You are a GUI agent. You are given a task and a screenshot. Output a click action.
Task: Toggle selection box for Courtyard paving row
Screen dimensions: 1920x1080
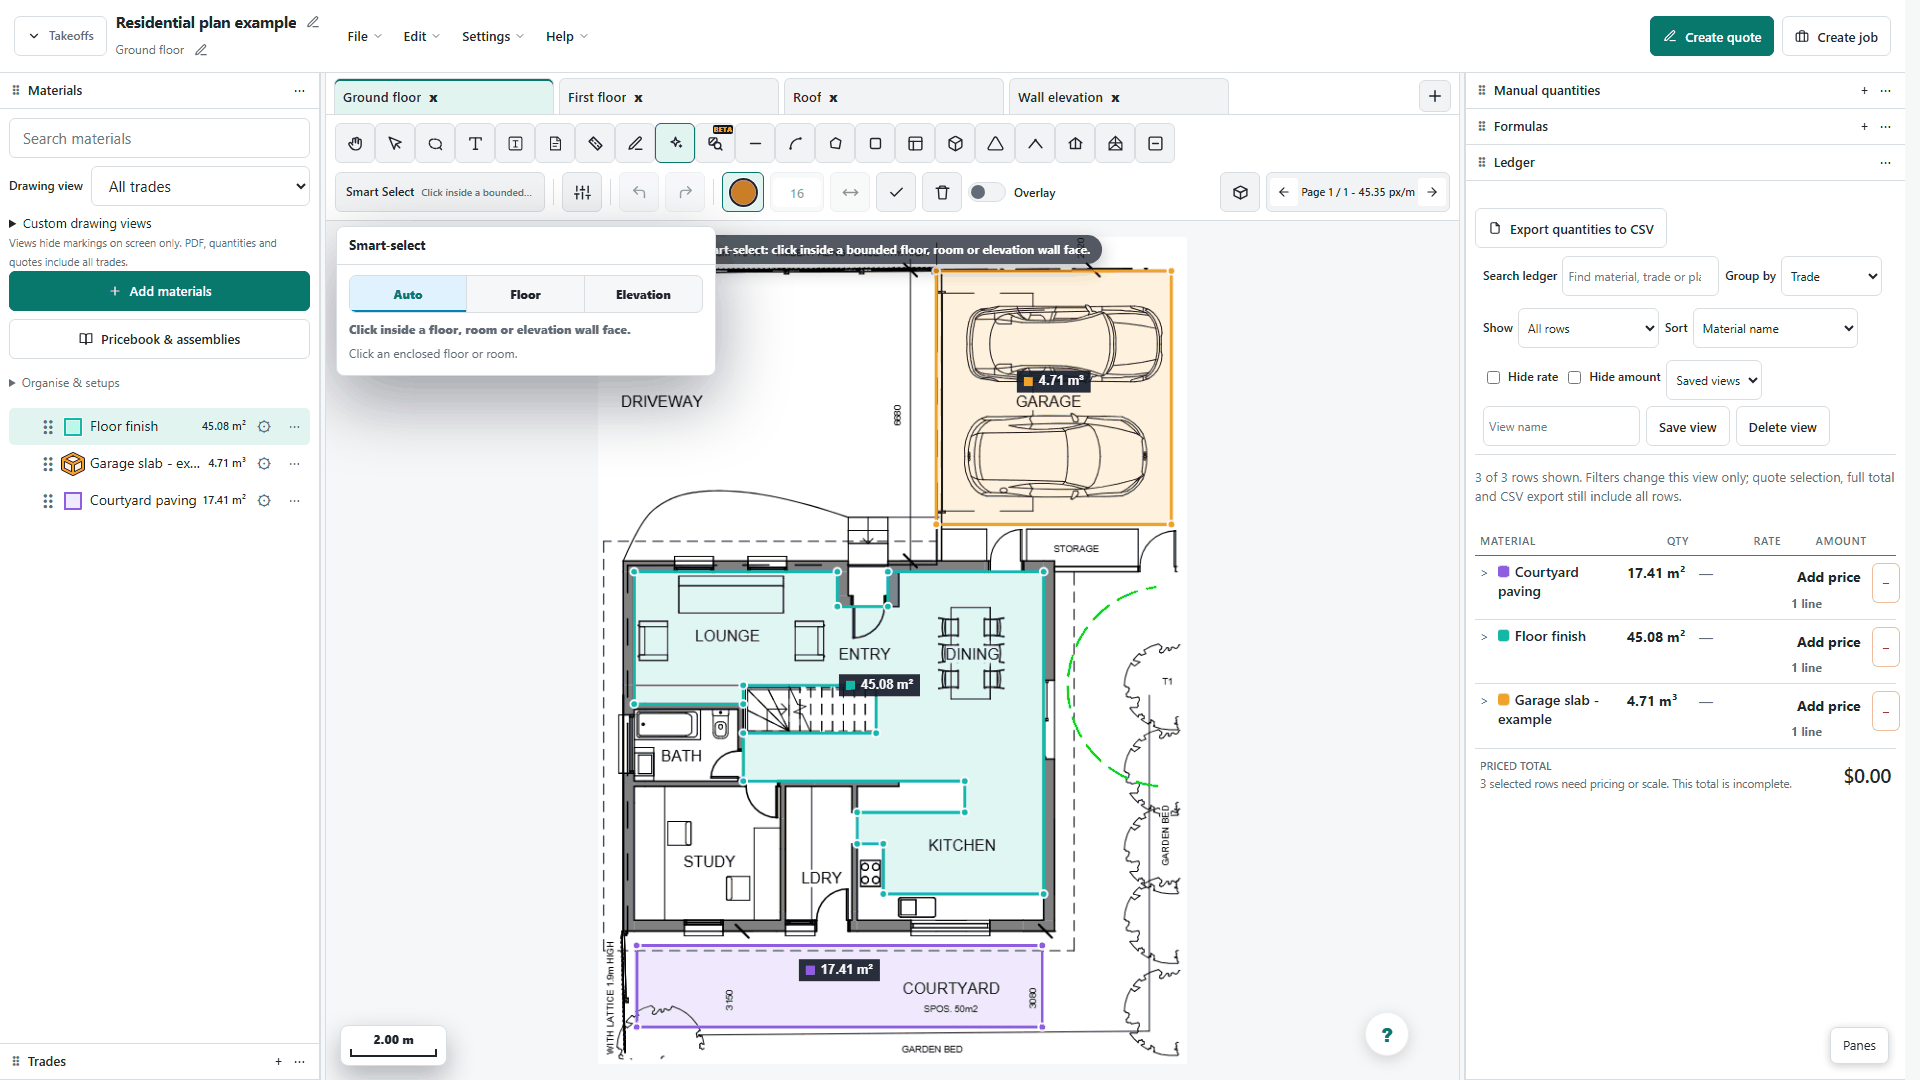[x=1885, y=583]
